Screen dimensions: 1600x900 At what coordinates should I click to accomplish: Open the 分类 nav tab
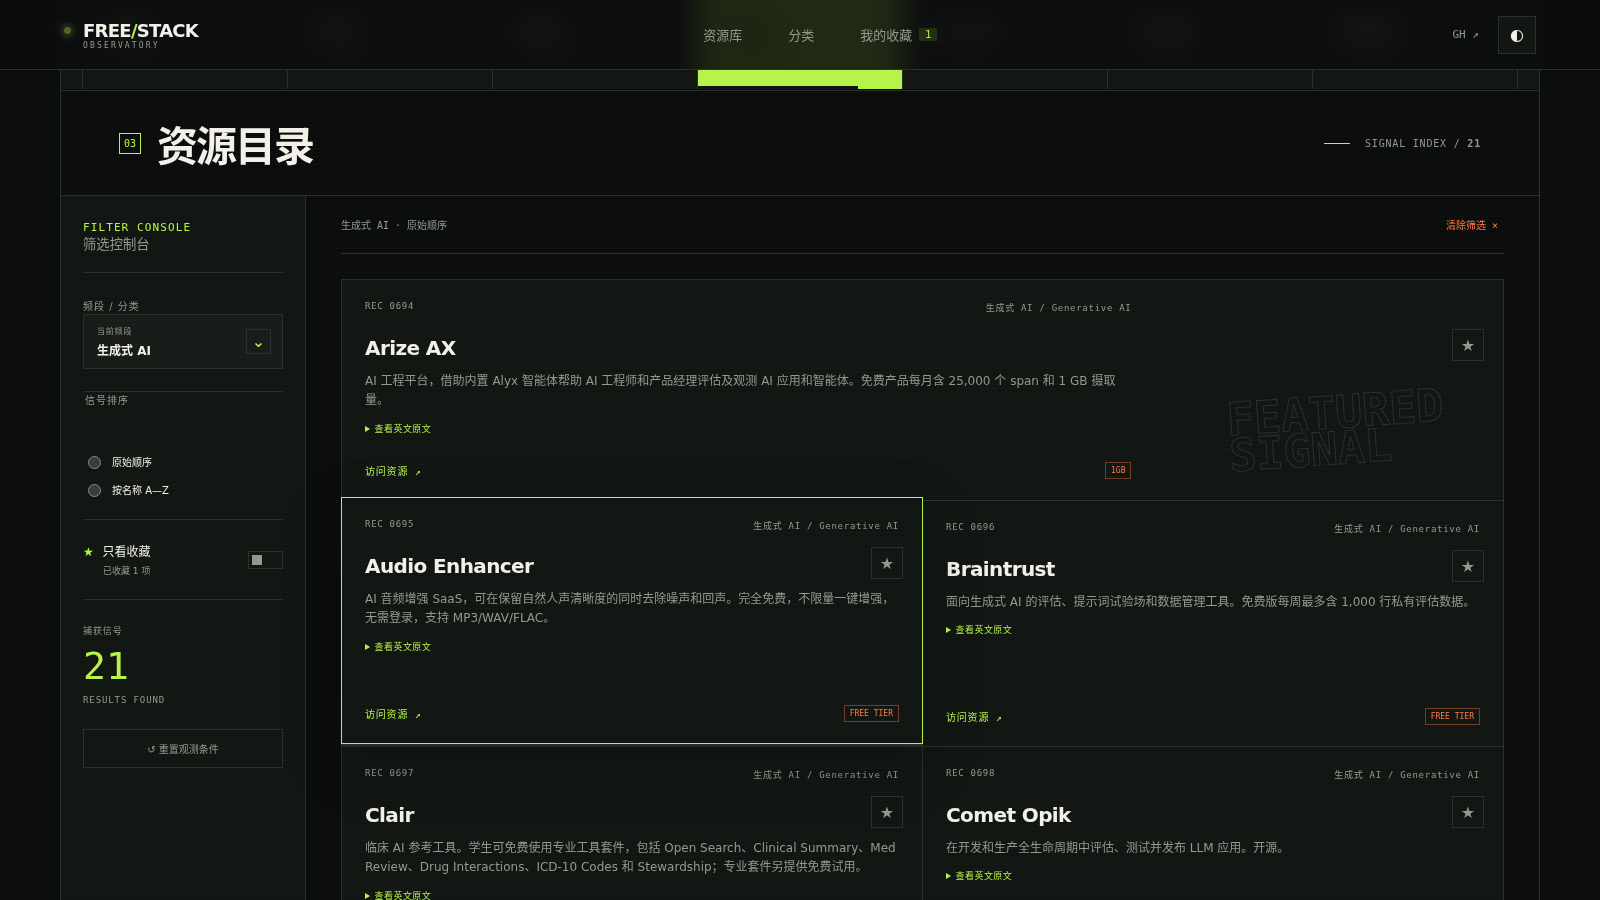[801, 36]
